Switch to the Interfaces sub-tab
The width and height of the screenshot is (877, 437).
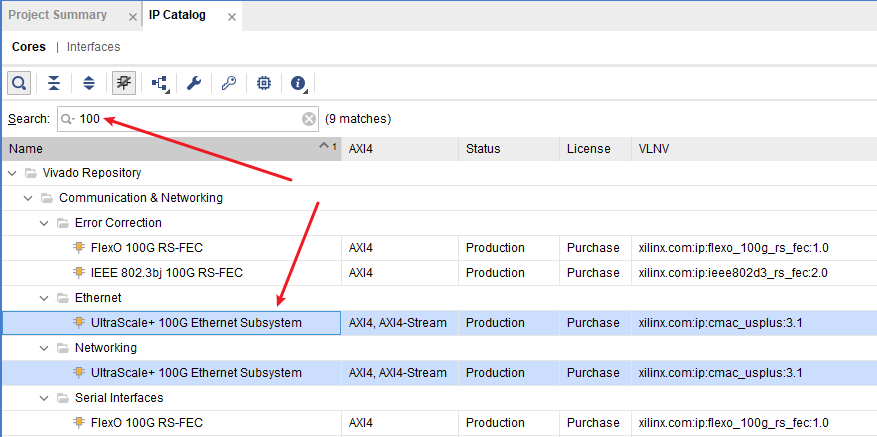coord(93,47)
